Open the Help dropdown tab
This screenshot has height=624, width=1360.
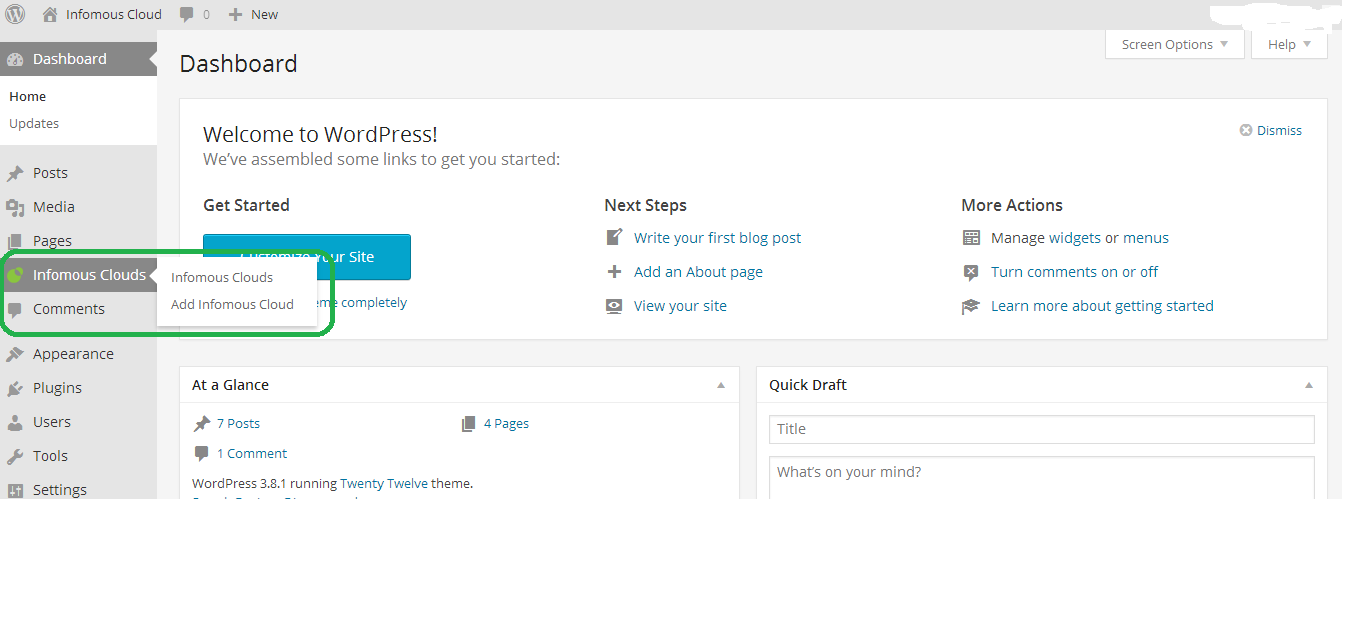1288,45
